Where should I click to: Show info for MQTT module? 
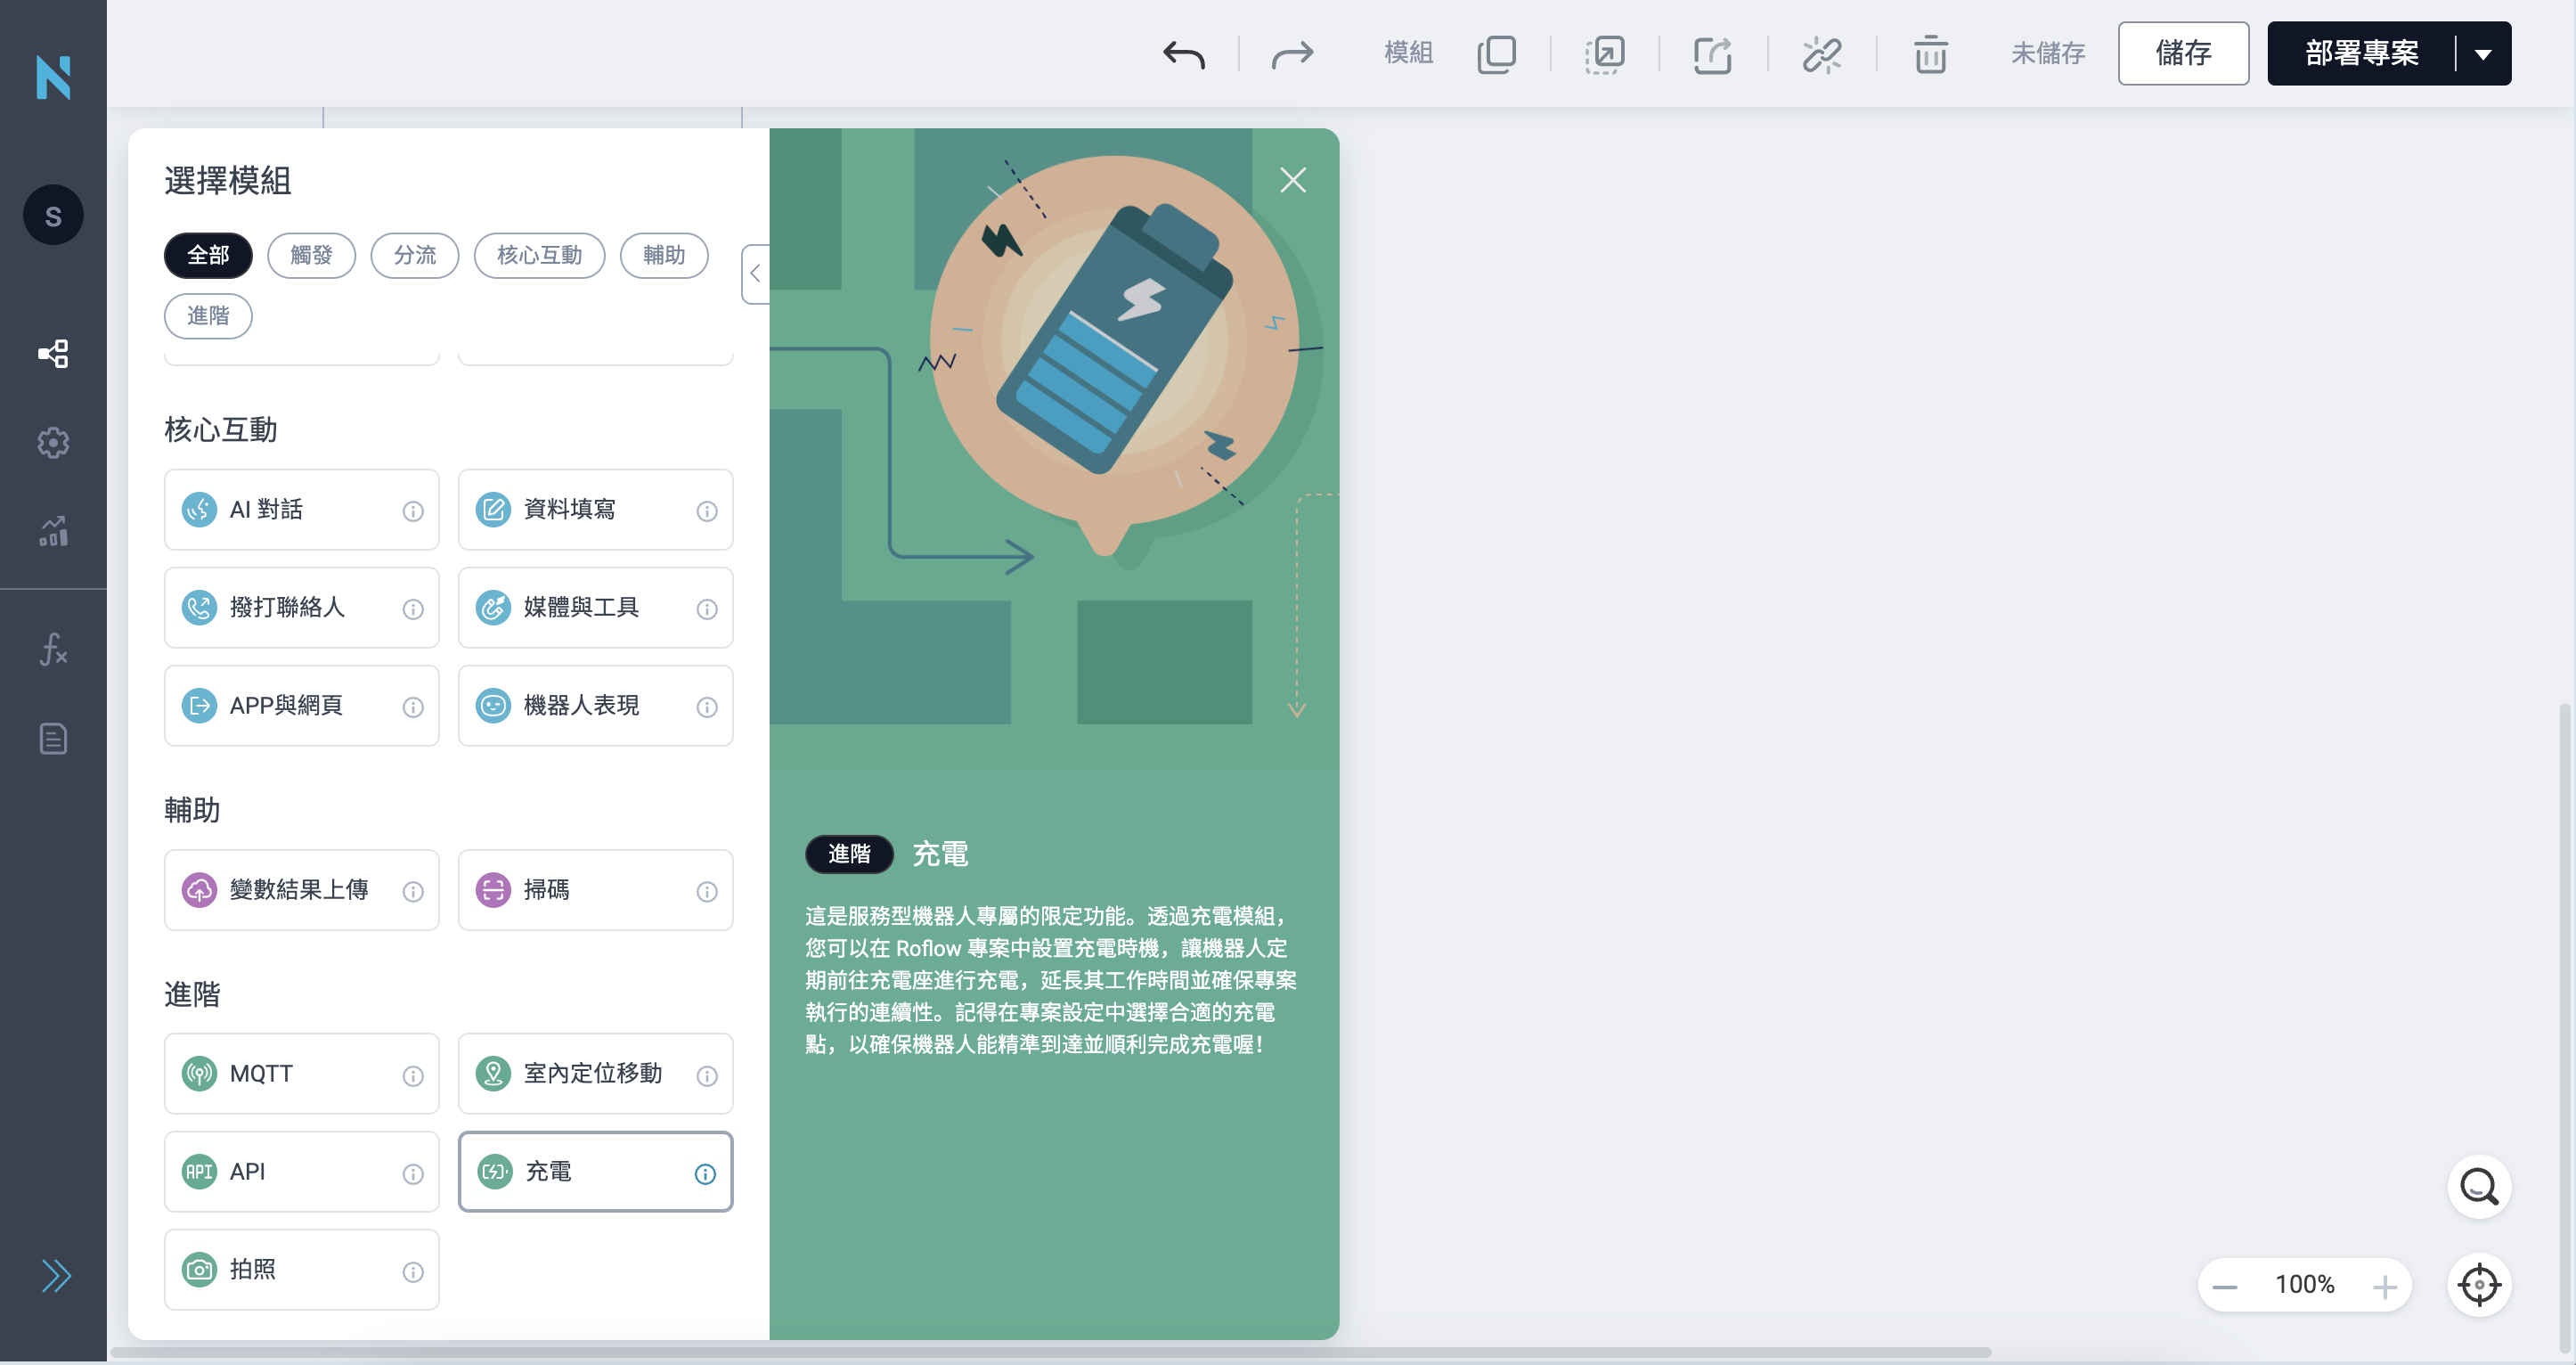tap(413, 1076)
